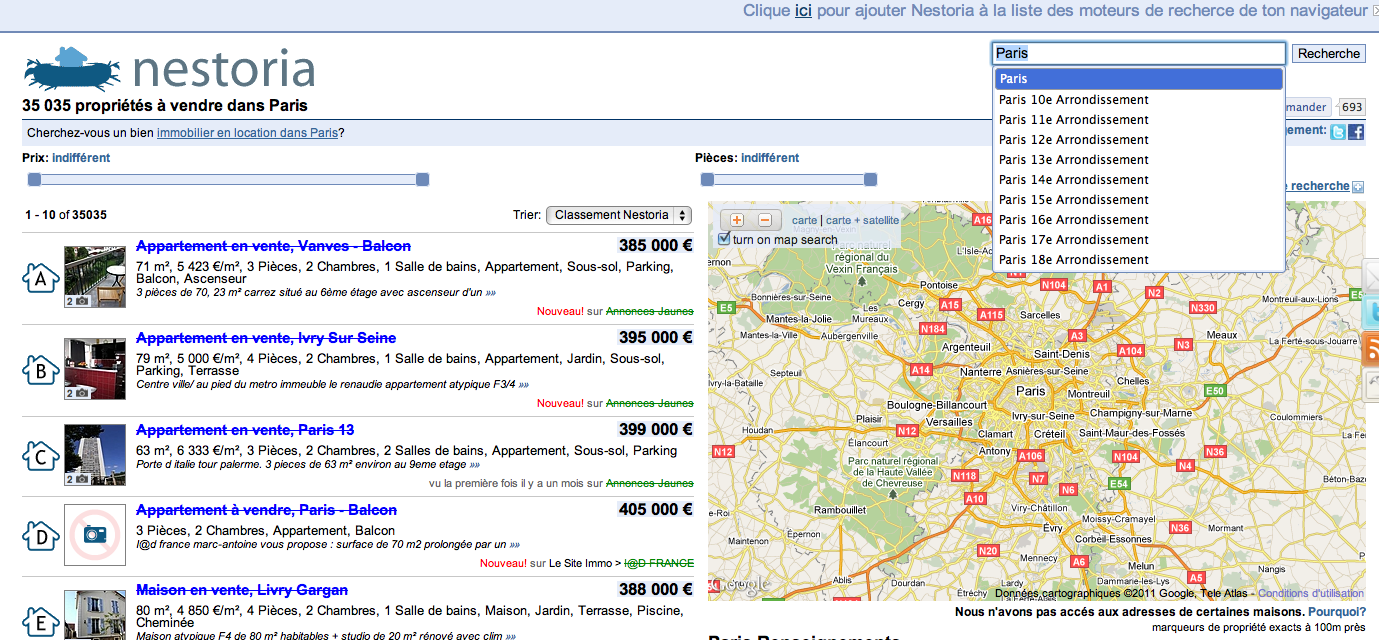Choose 'Paris 14e Arrondissement' suggestion

(x=1139, y=180)
